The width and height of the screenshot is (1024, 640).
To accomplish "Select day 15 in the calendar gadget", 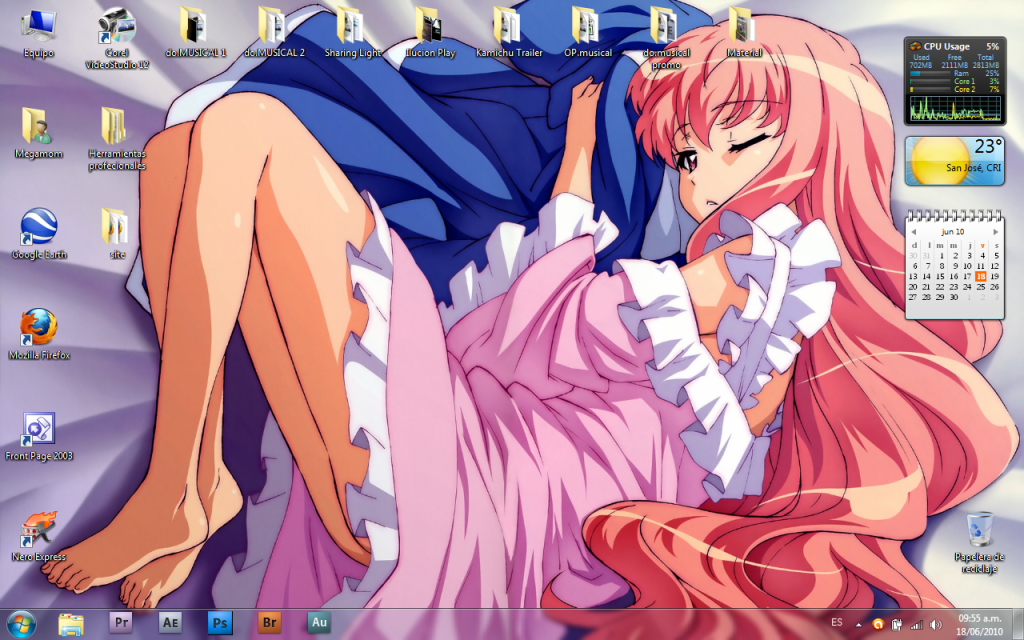I will pyautogui.click(x=940, y=276).
